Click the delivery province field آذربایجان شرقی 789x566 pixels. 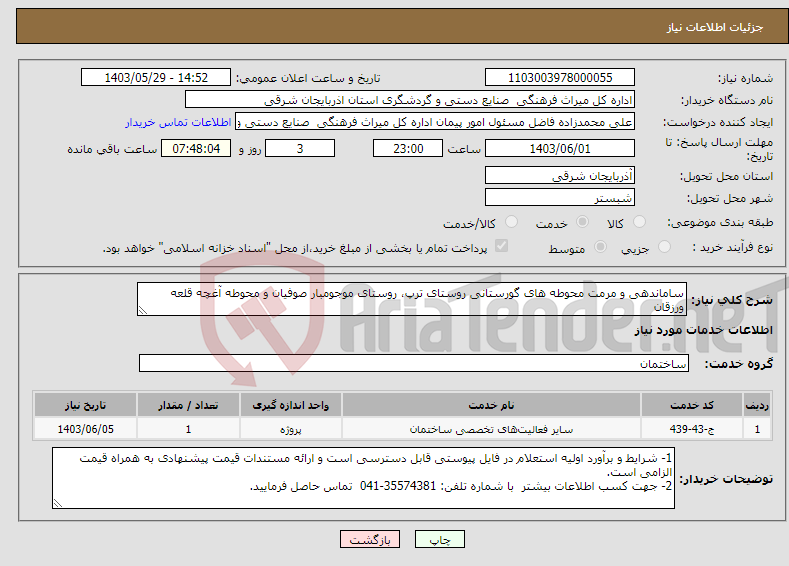point(560,176)
